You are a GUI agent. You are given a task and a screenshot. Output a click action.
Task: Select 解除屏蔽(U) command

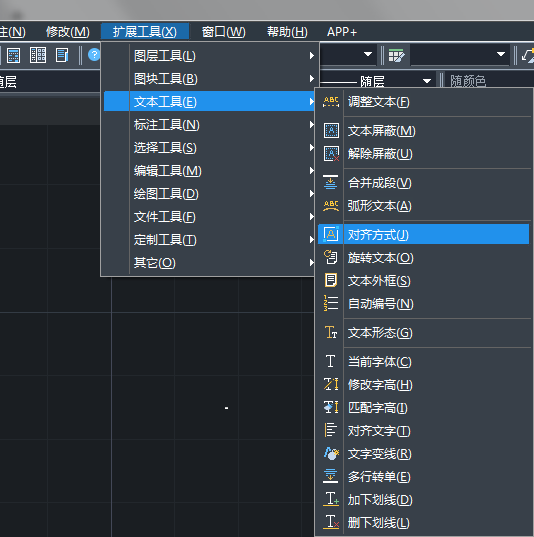point(424,153)
